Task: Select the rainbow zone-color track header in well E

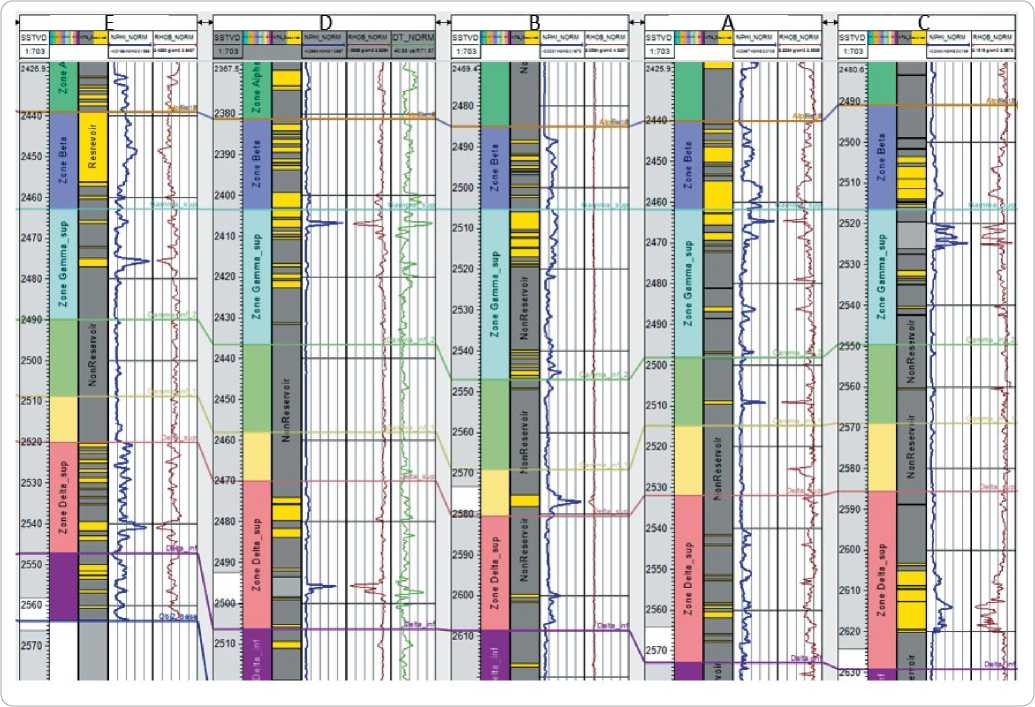Action: (x=64, y=38)
